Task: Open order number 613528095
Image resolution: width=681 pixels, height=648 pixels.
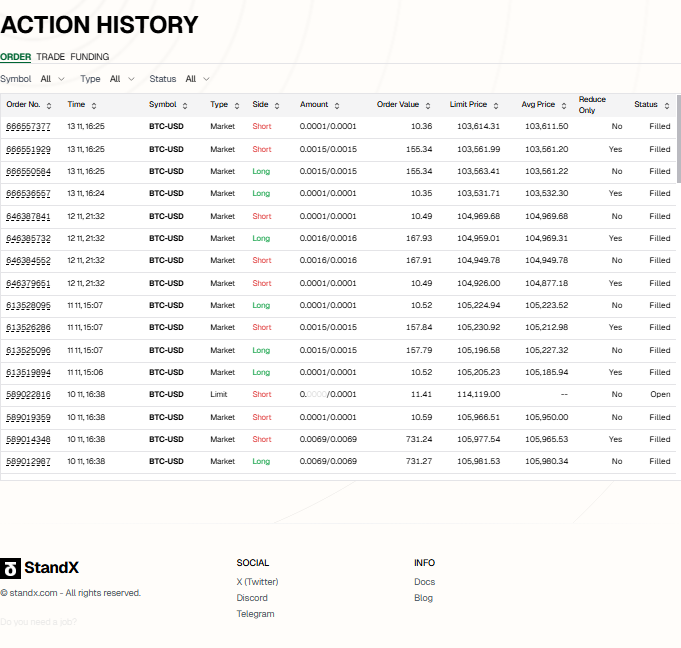Action: pos(28,305)
